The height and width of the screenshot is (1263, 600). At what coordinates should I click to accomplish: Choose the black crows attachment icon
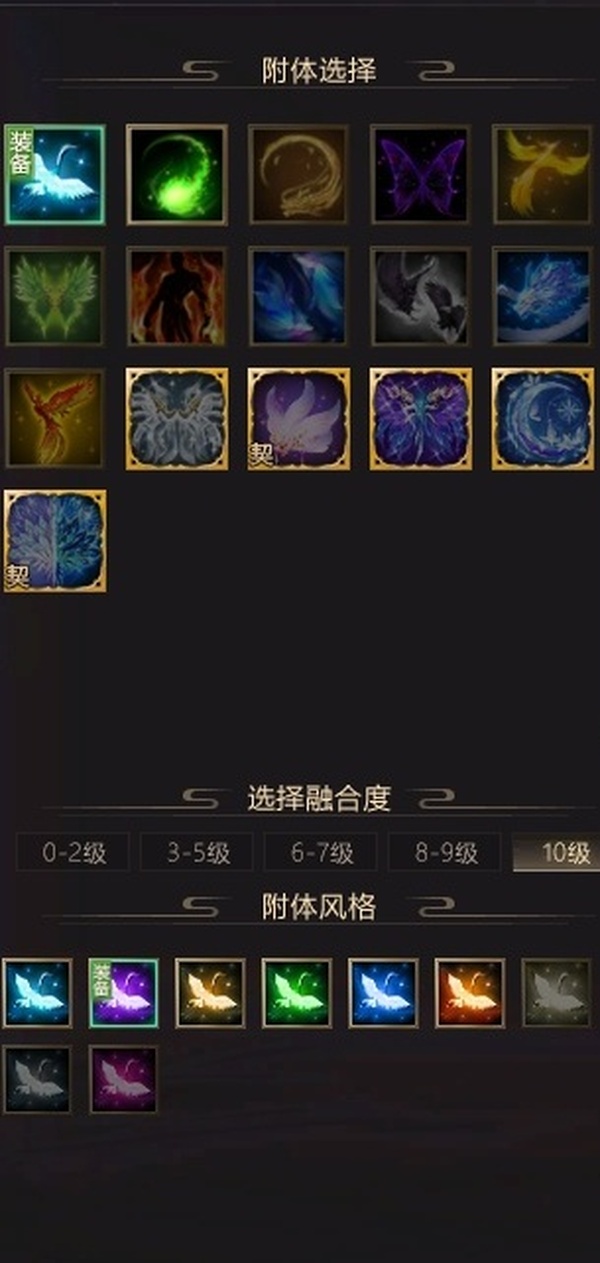coord(420,296)
